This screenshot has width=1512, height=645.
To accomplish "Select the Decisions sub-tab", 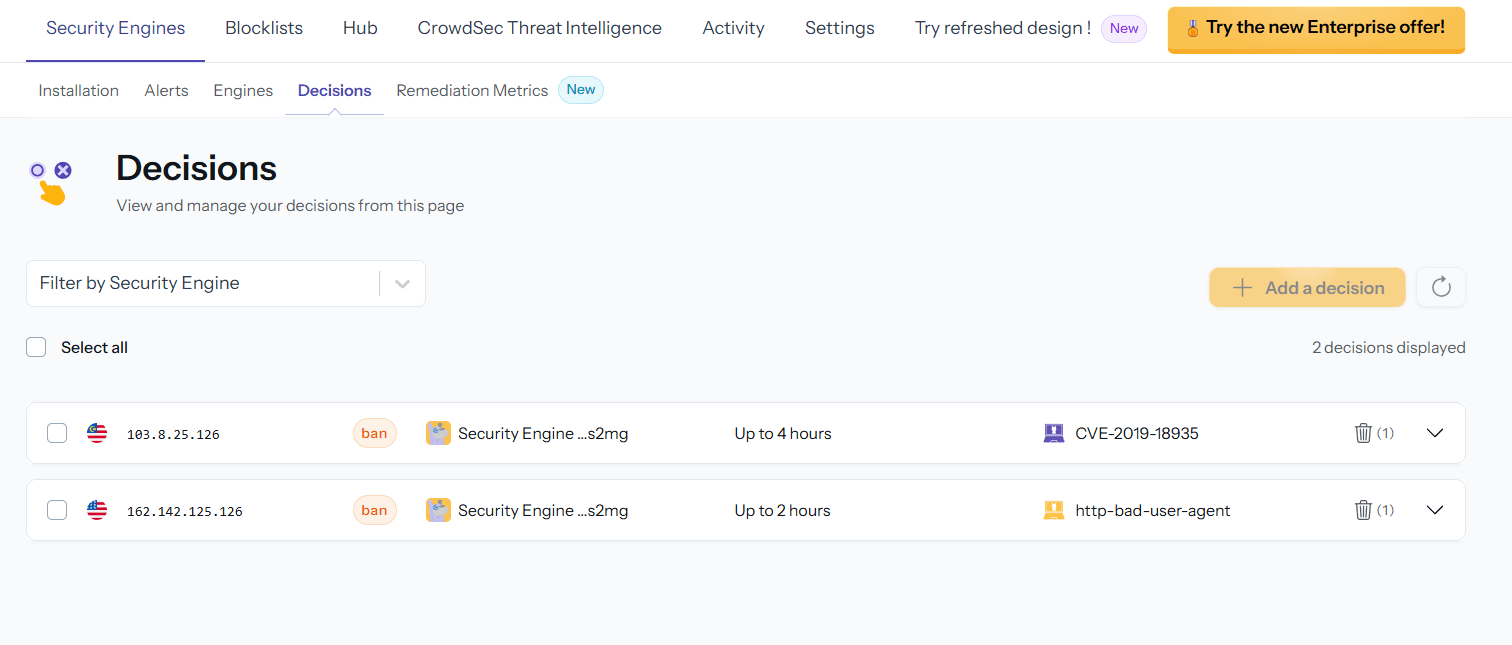I will pyautogui.click(x=334, y=90).
